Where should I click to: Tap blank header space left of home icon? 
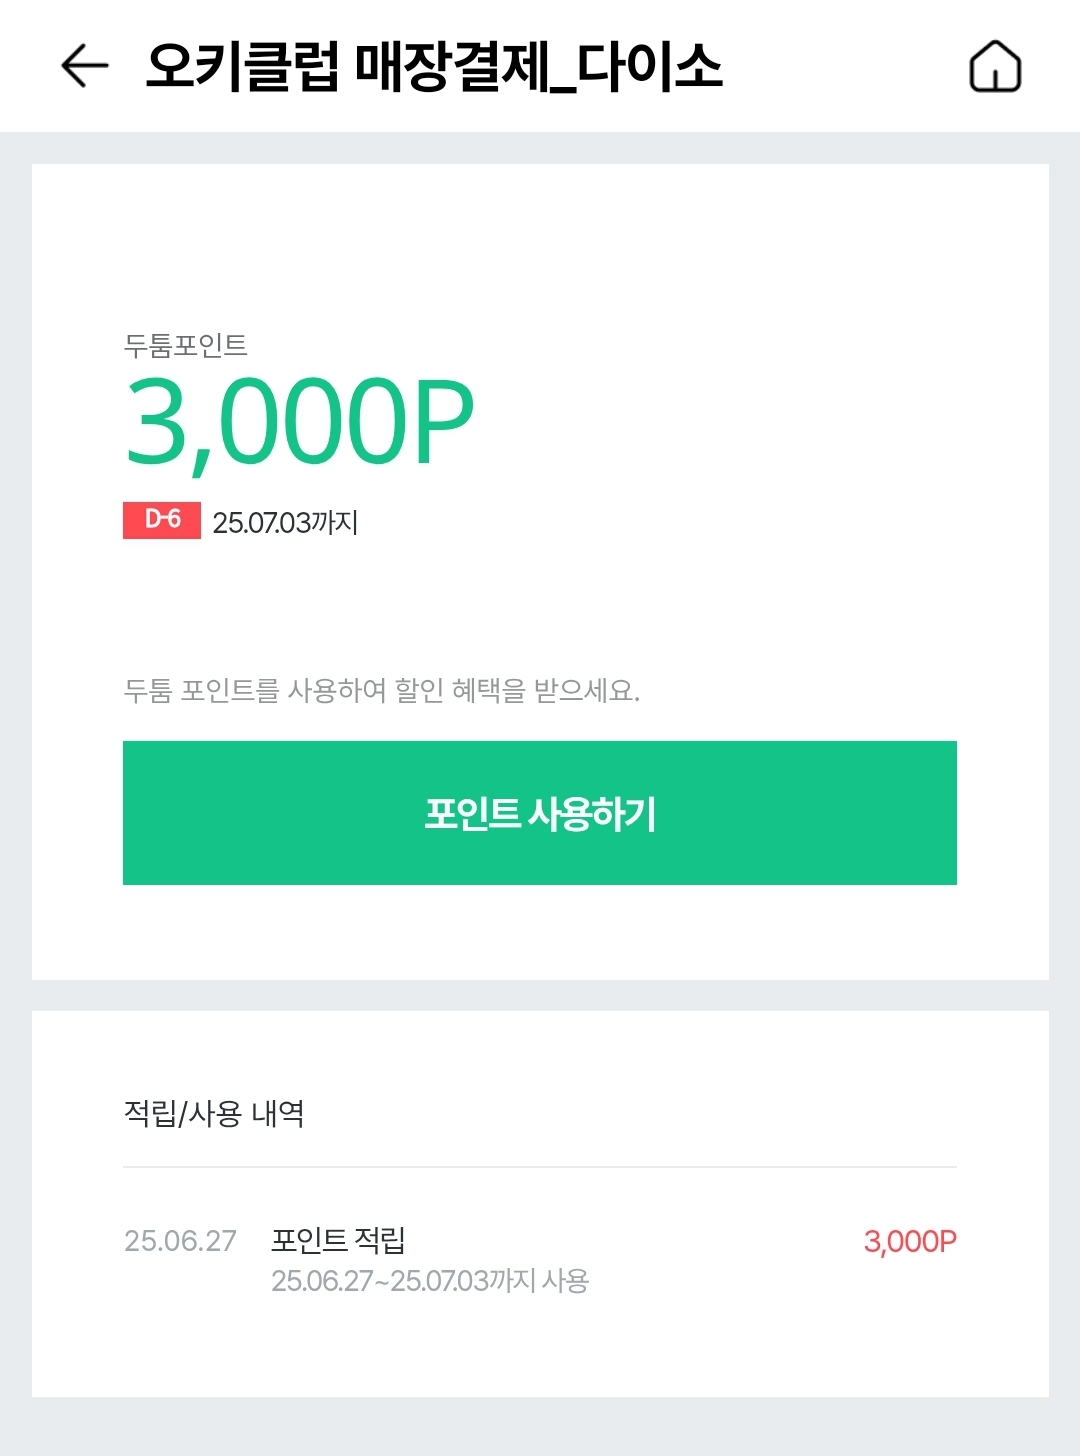coord(845,67)
